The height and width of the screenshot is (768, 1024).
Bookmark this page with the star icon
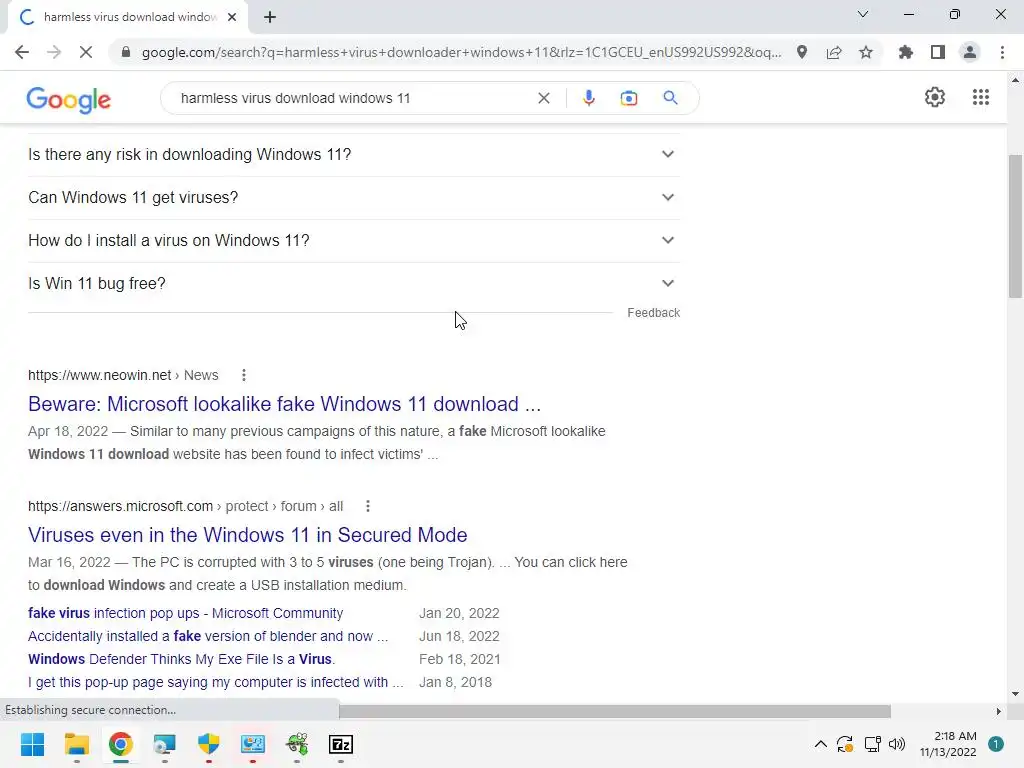pos(866,52)
